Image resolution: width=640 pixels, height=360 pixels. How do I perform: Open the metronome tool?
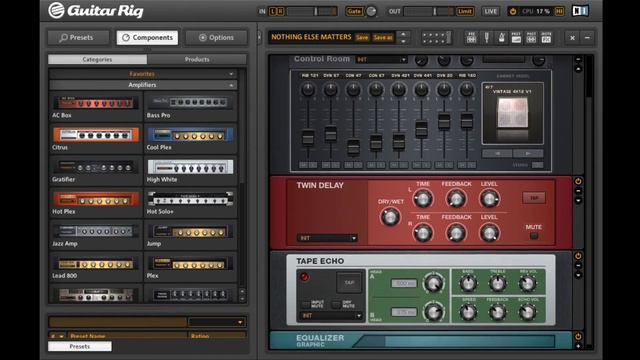[x=502, y=38]
